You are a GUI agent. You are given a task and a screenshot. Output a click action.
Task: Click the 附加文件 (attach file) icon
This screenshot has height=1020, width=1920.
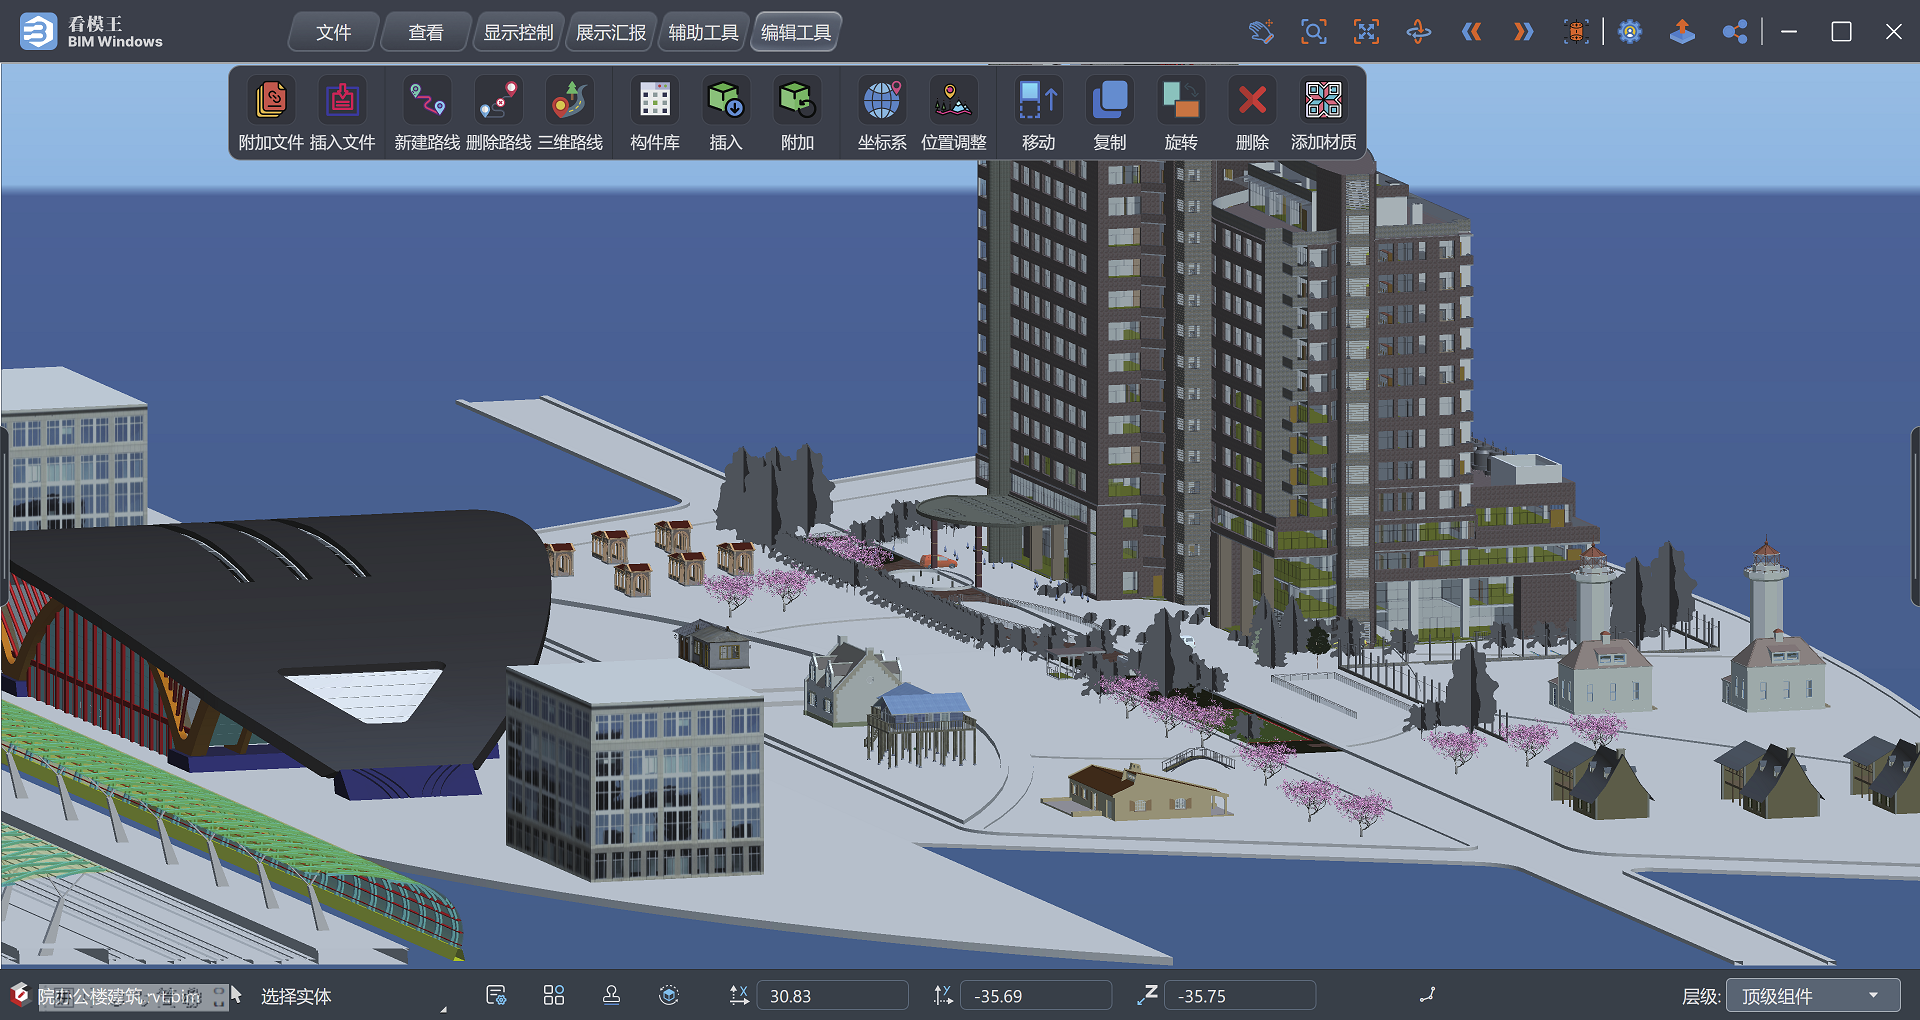[x=271, y=101]
